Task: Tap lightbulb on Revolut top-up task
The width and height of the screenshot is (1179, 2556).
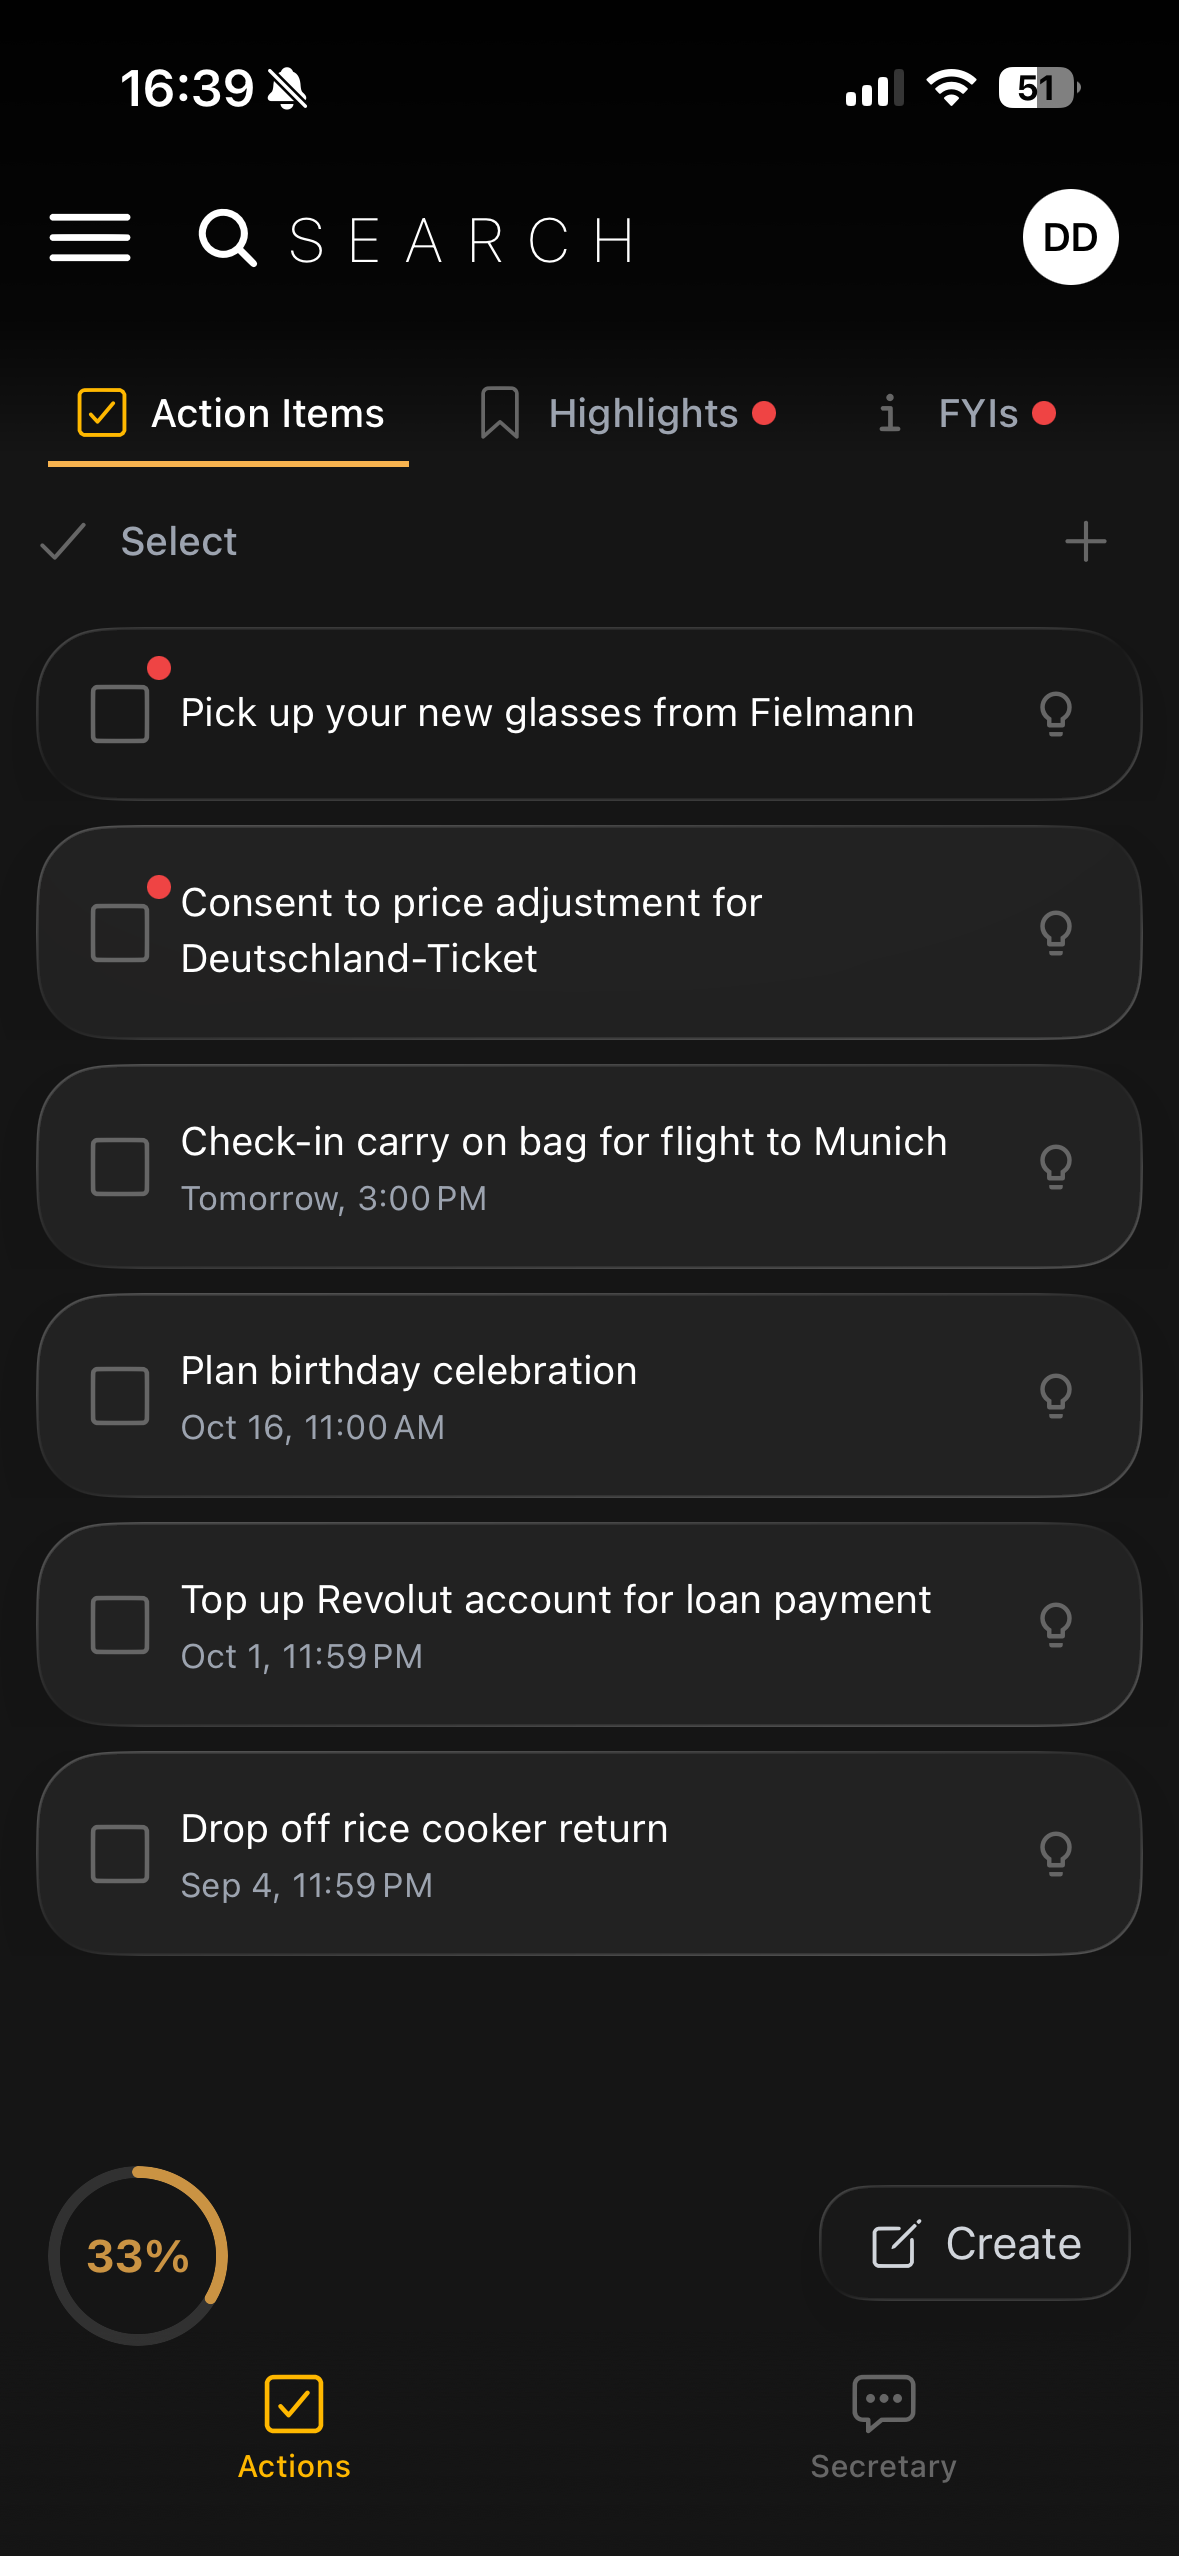Action: click(x=1056, y=1624)
